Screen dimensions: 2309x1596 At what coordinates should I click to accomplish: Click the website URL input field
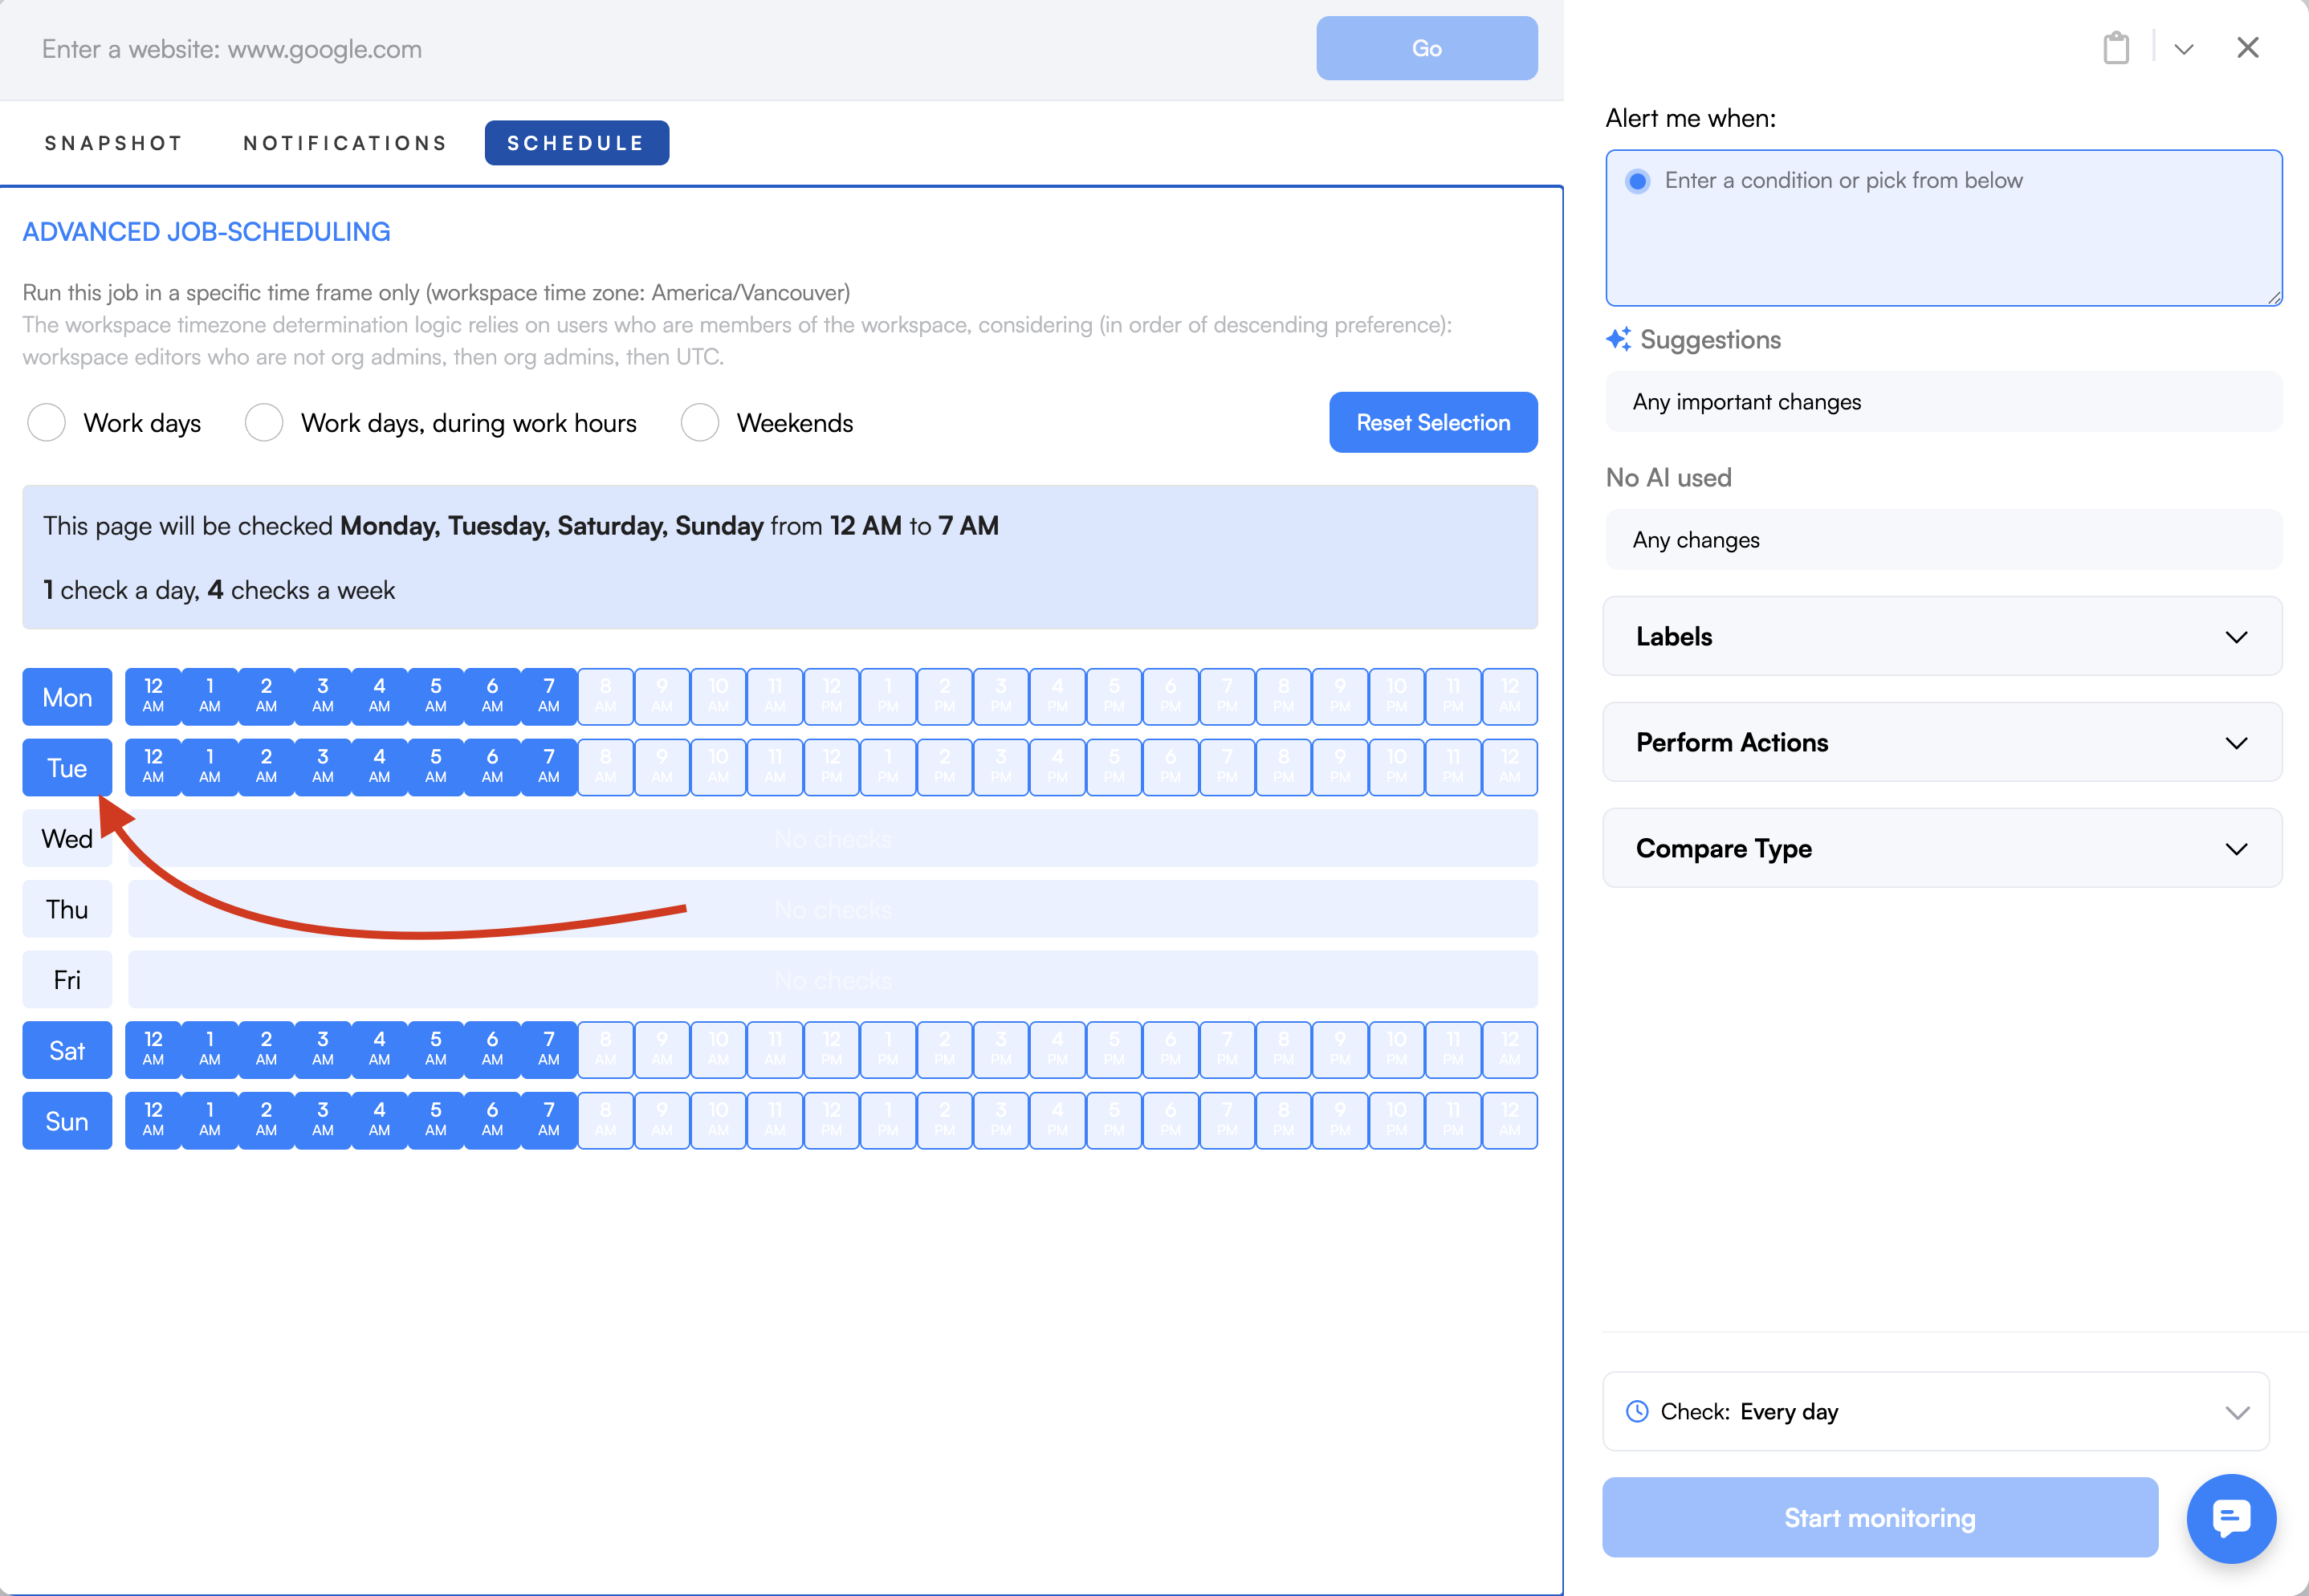click(660, 49)
